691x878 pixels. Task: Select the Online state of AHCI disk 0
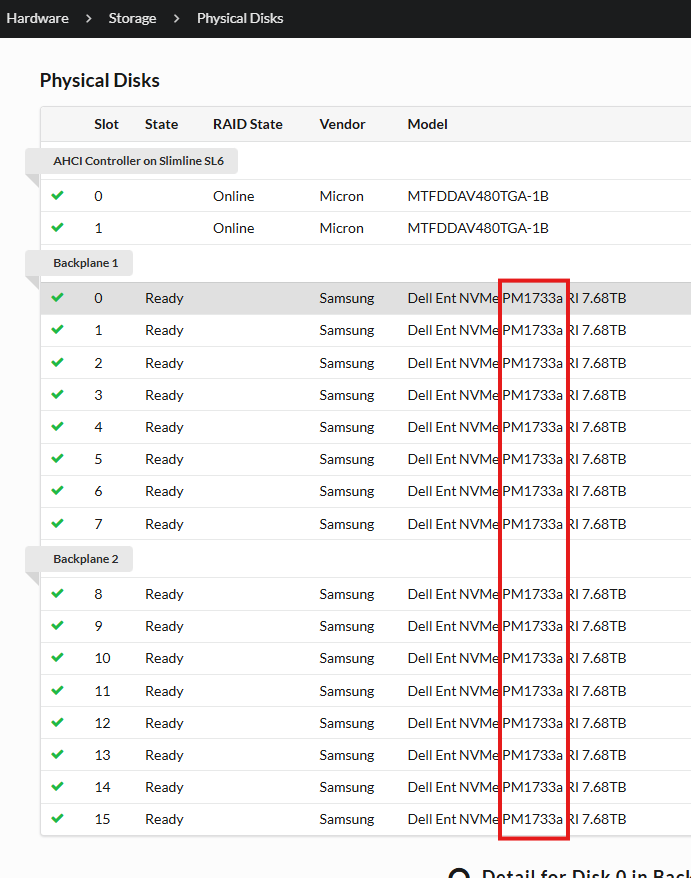tap(234, 197)
